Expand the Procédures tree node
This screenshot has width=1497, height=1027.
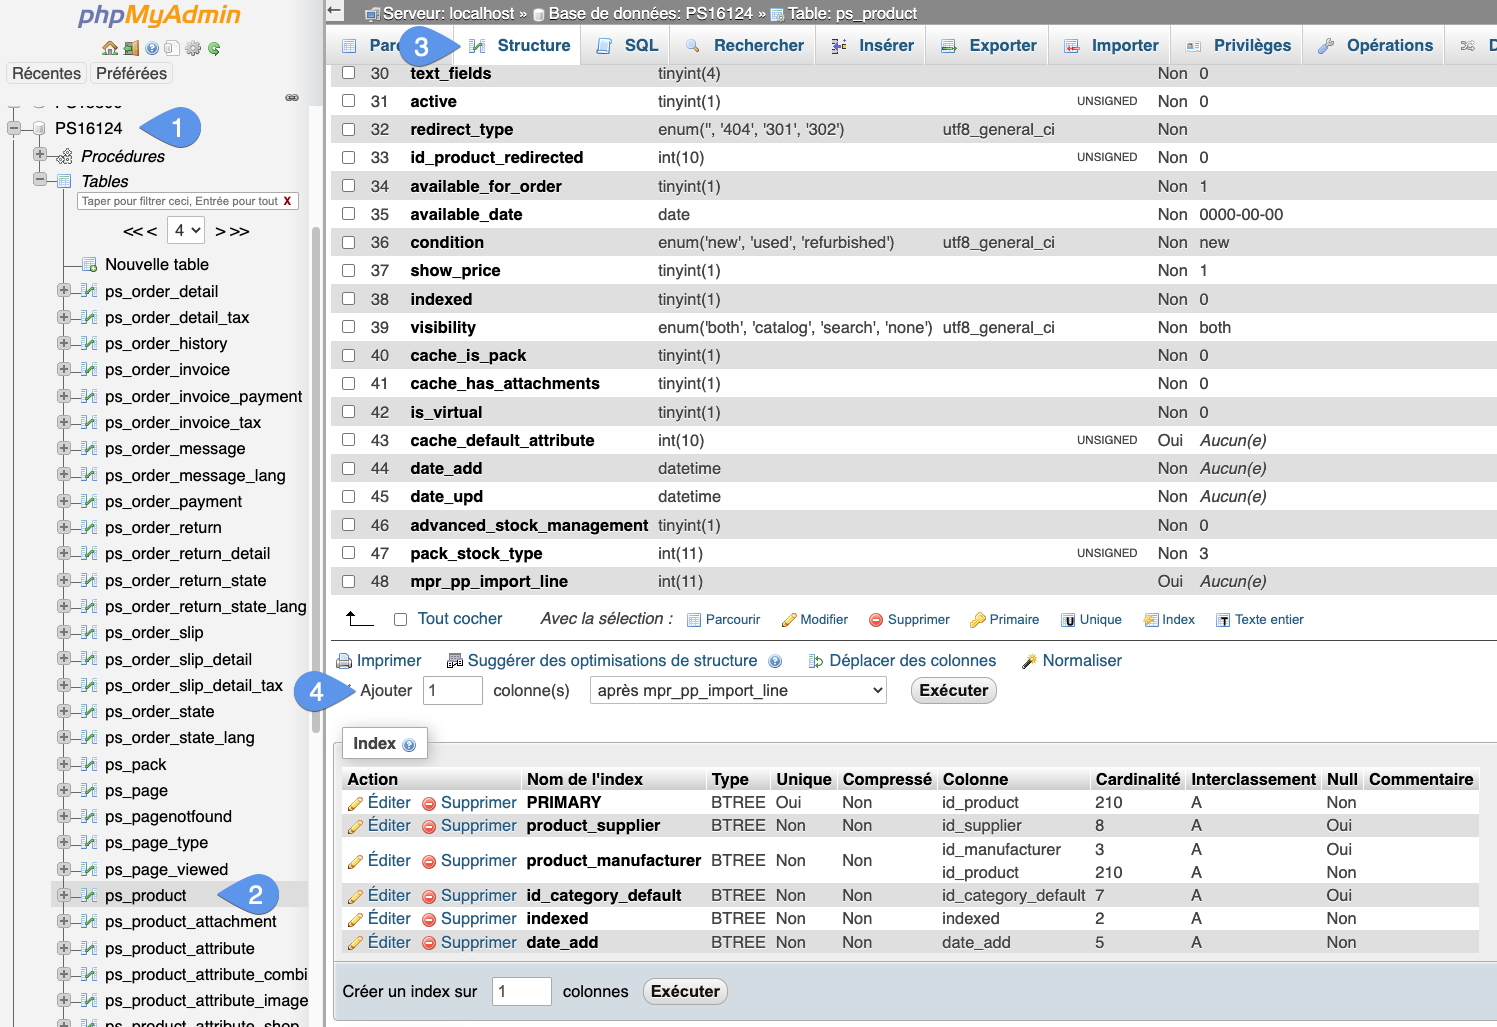pyautogui.click(x=40, y=155)
